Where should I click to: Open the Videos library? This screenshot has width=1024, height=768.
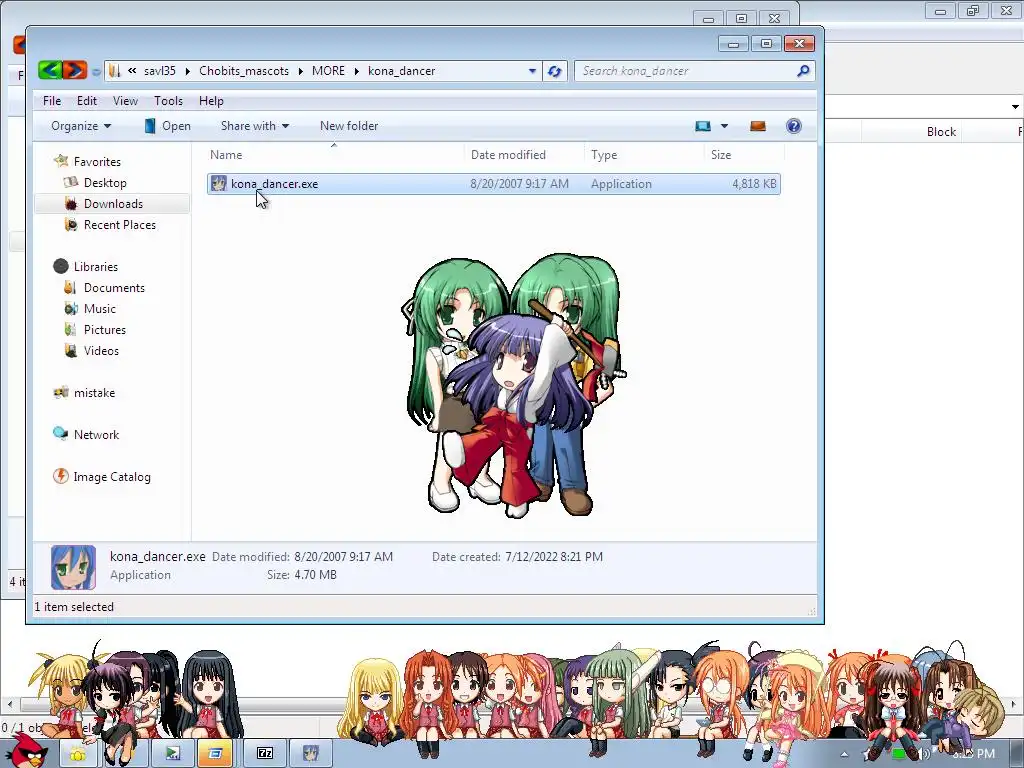pos(101,351)
